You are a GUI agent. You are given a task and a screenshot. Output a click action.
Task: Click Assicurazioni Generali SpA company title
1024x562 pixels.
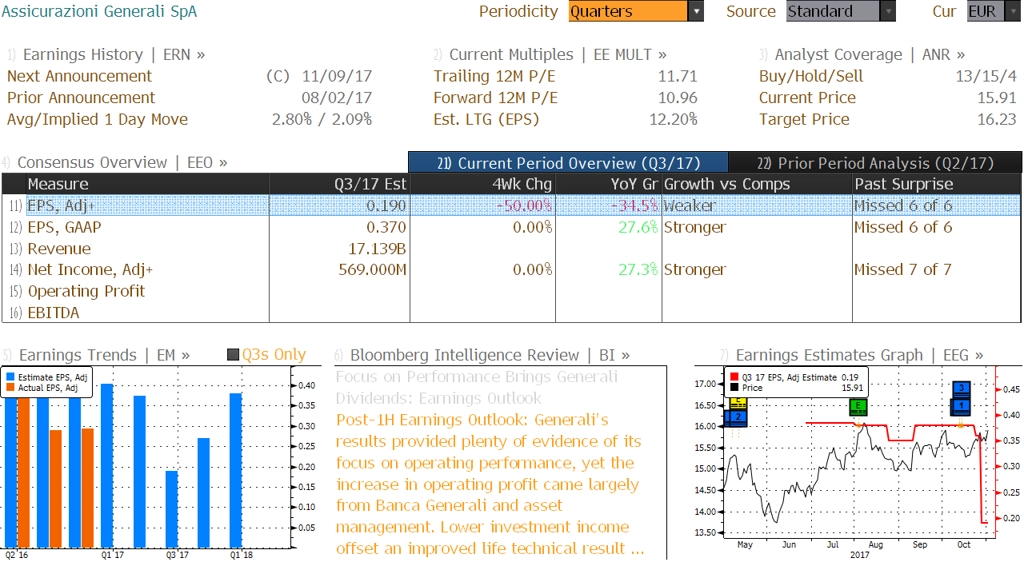click(x=99, y=12)
